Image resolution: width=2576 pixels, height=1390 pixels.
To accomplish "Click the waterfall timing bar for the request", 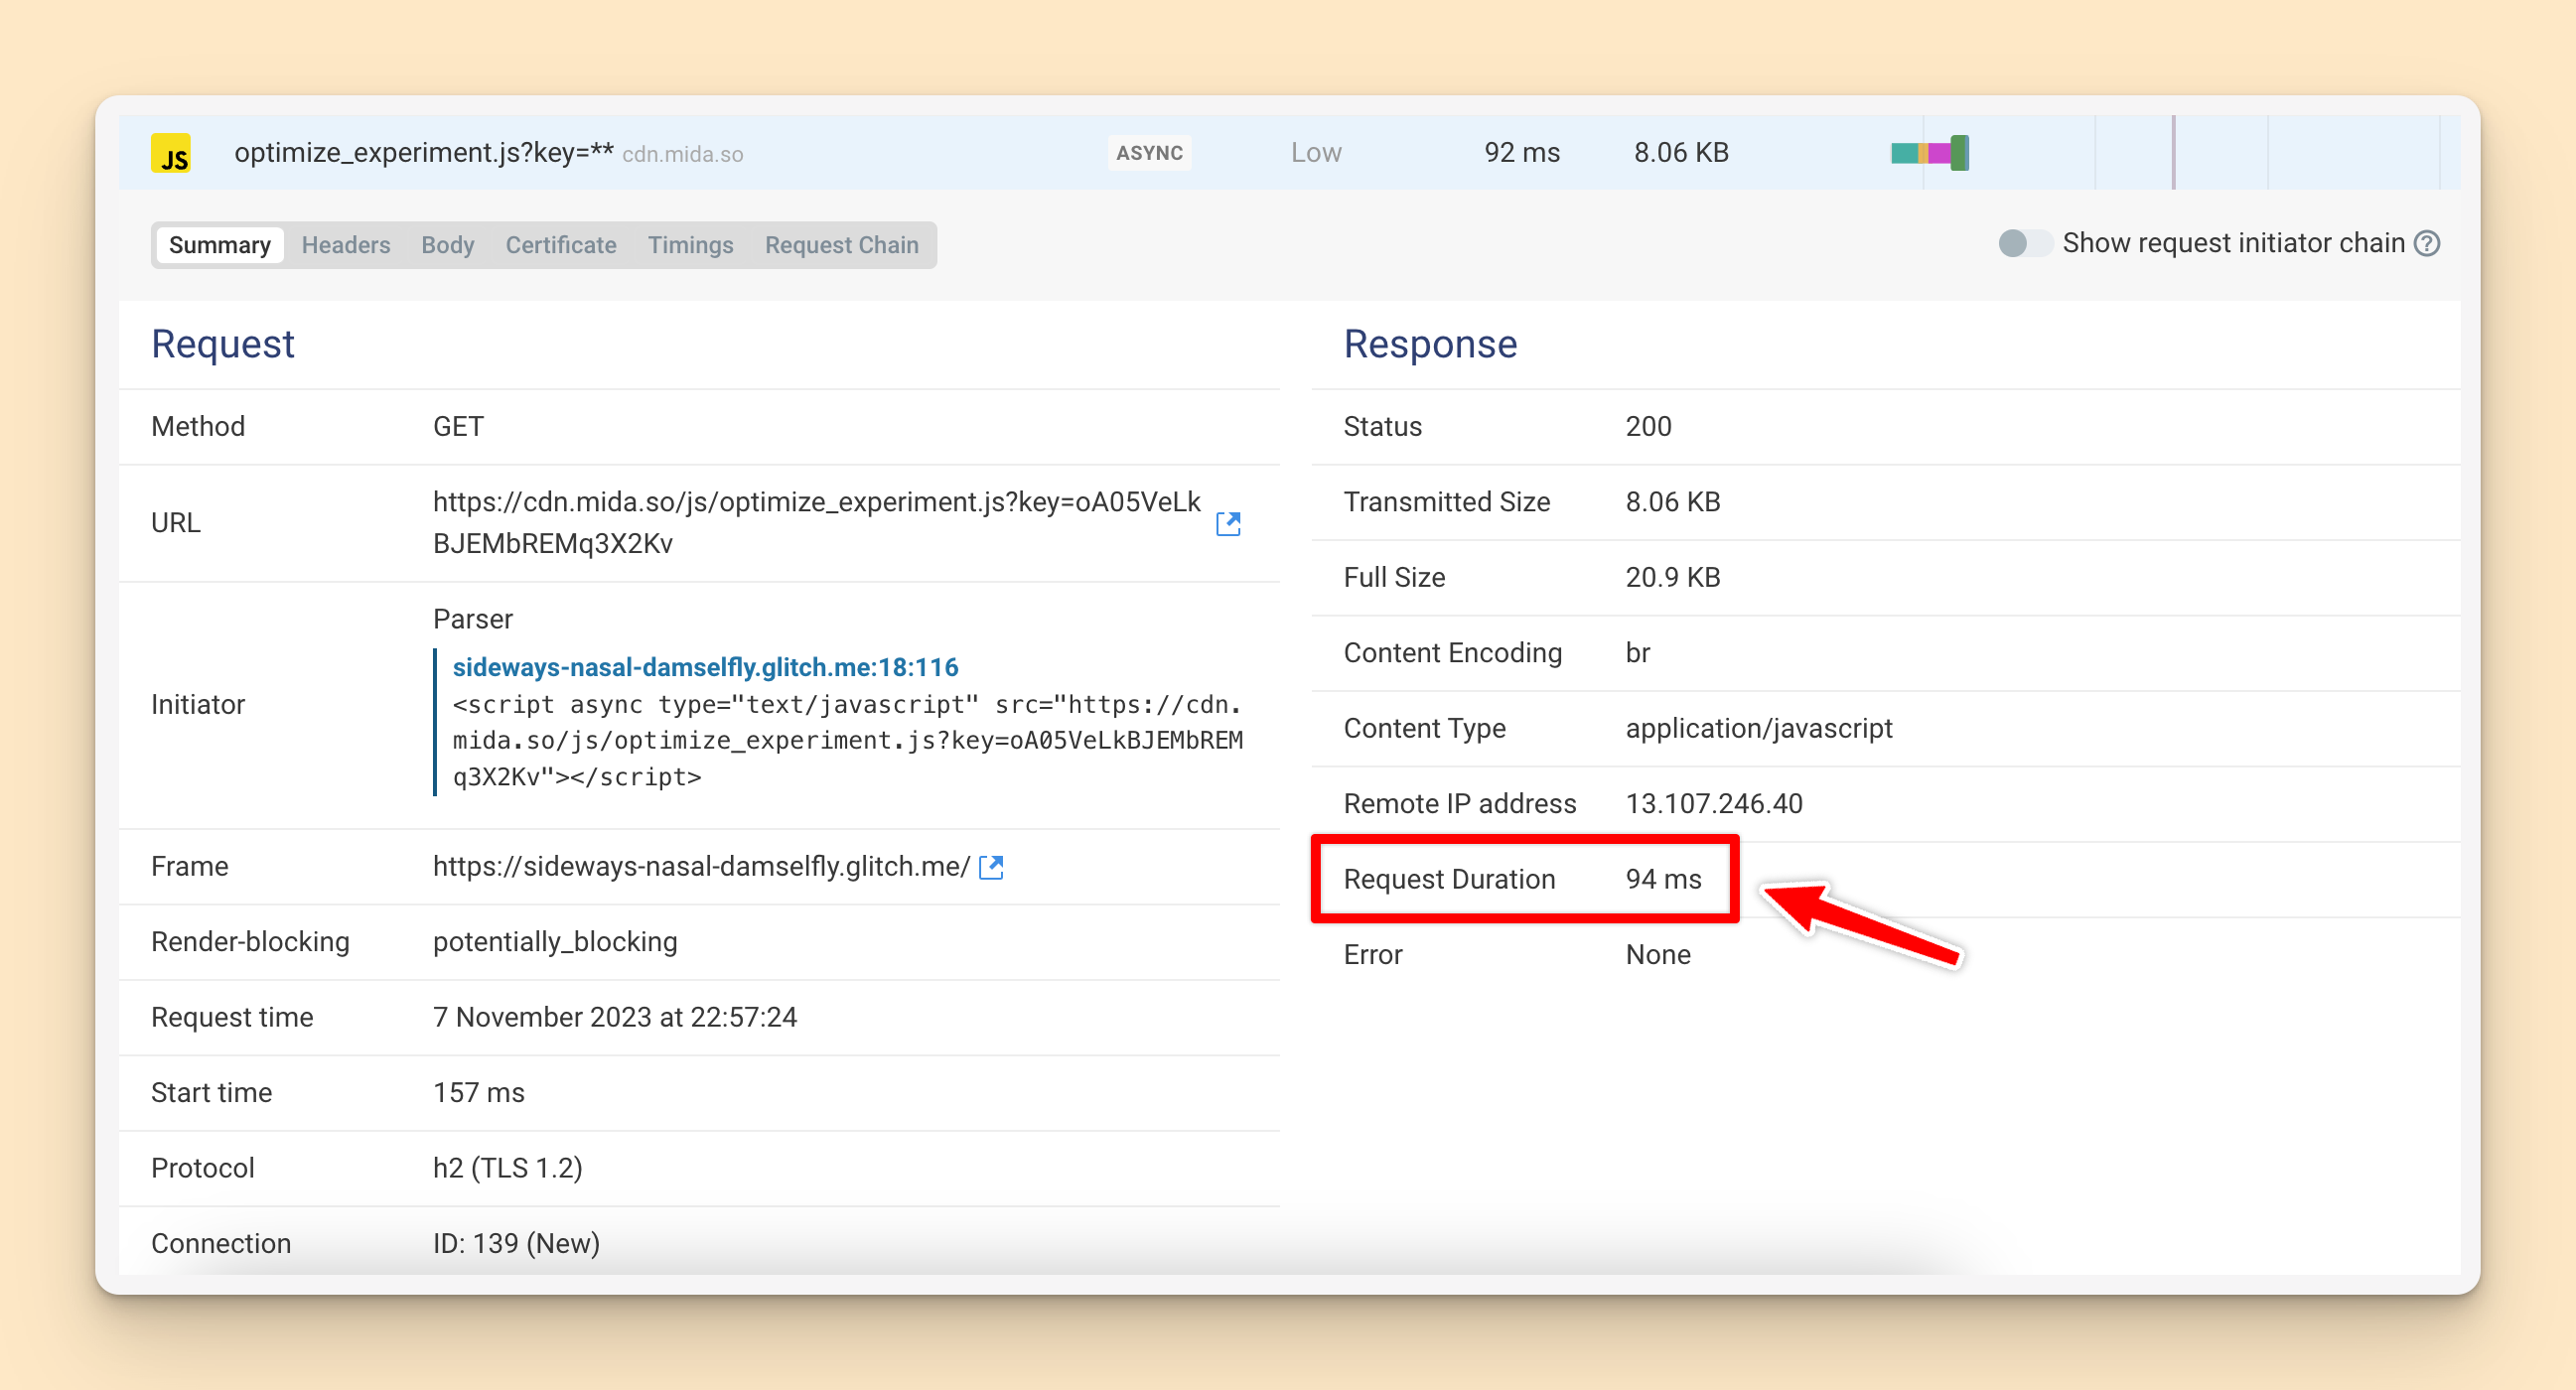I will (1929, 153).
